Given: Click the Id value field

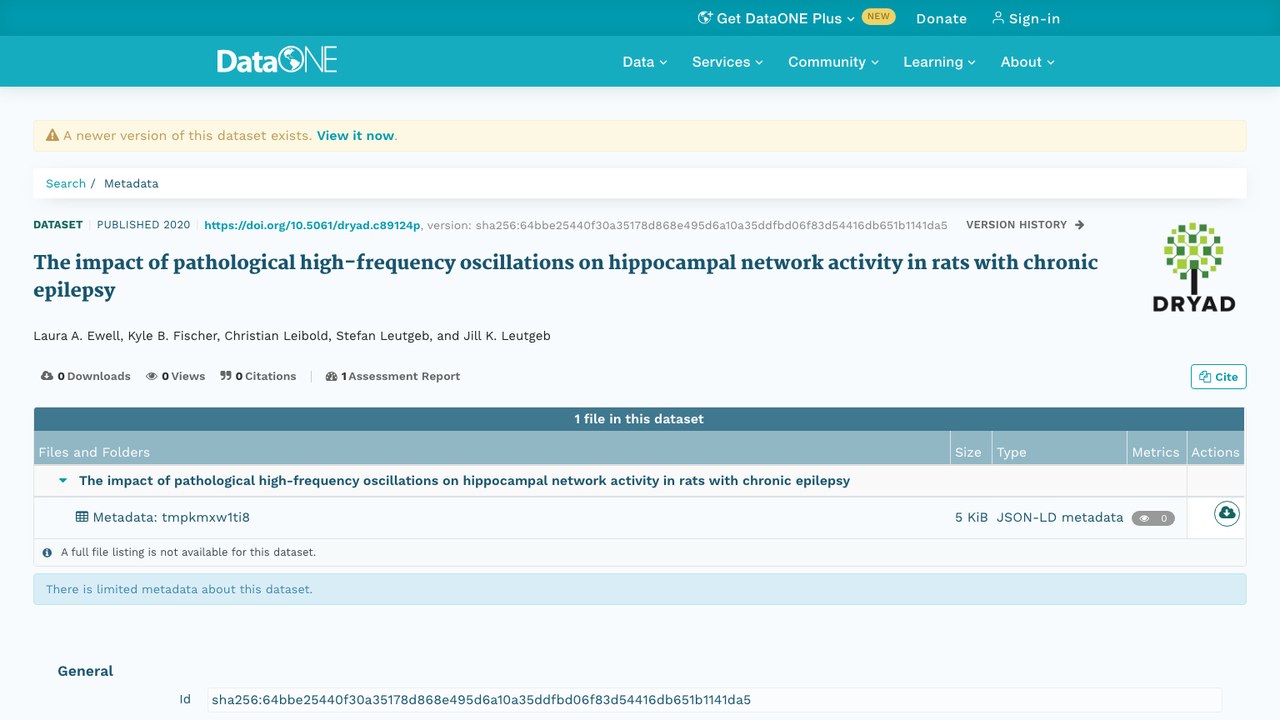Looking at the screenshot, I should [715, 700].
